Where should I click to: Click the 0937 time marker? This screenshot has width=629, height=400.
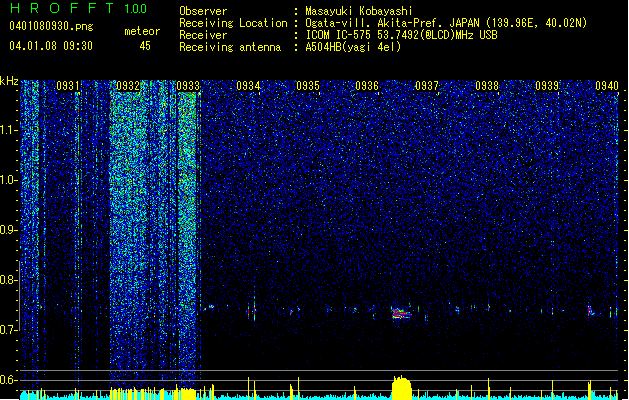427,86
